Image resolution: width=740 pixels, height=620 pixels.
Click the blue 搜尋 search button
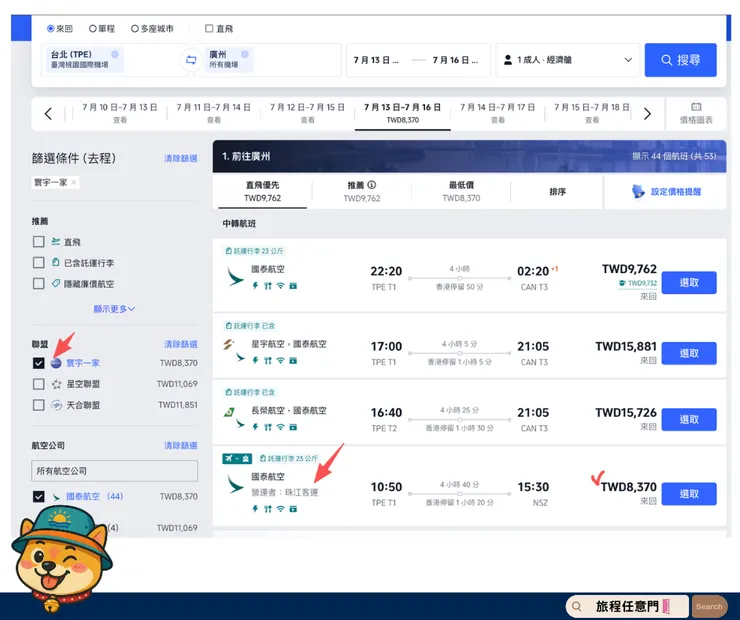click(x=681, y=60)
